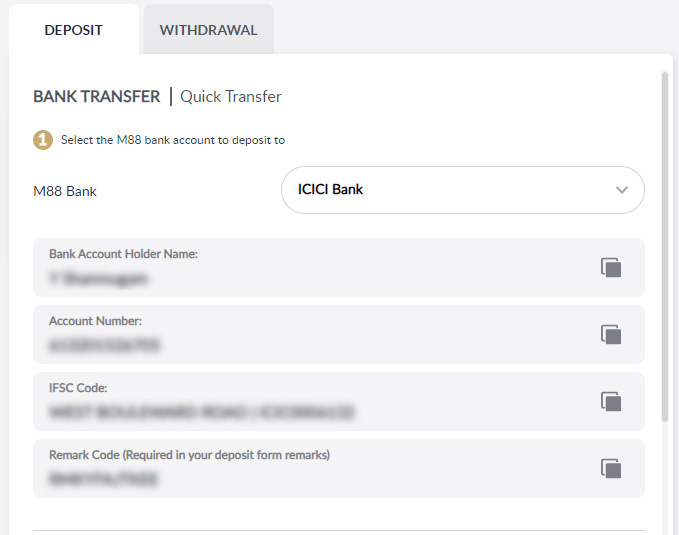Click the Remark Code field label
Image resolution: width=679 pixels, height=535 pixels.
coord(189,455)
